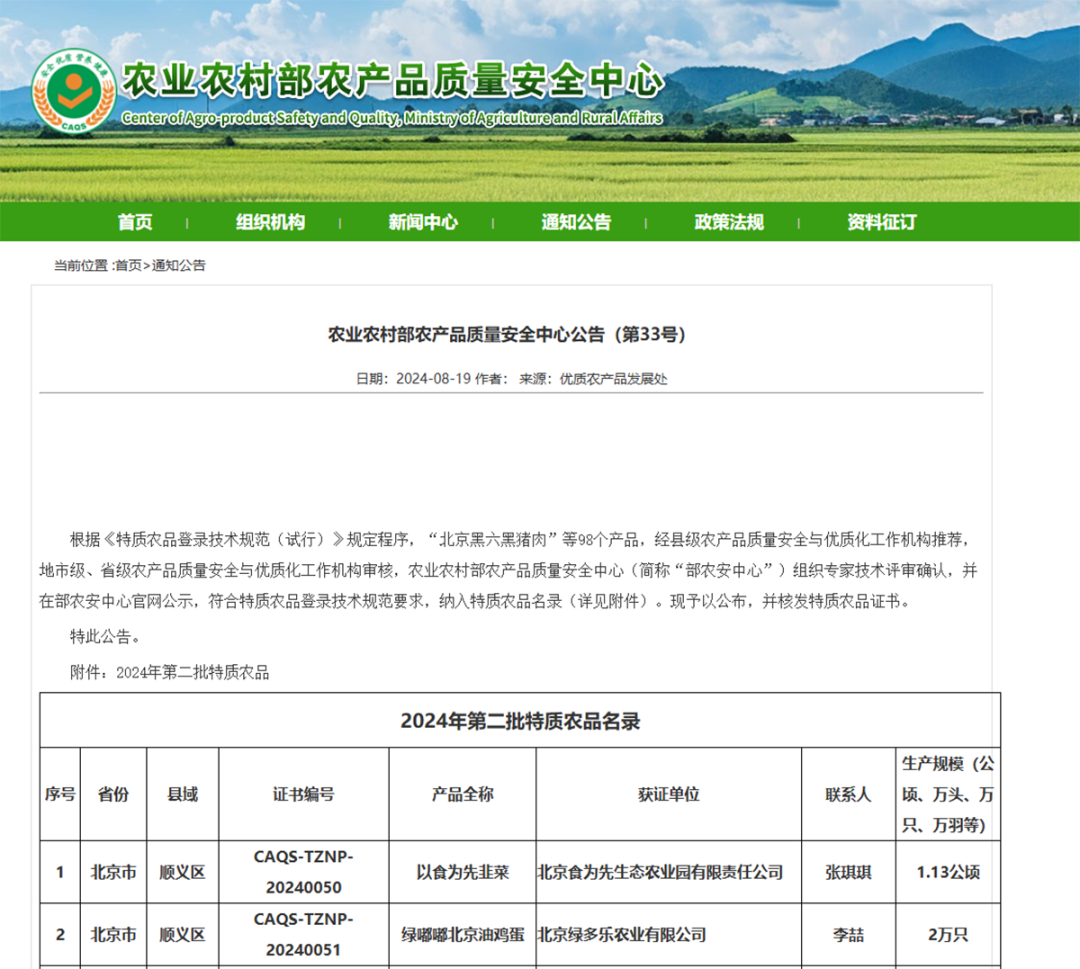Screen dimensions: 1080x969
Task: Click the 以食为先韭菜 product cell
Action: click(462, 872)
